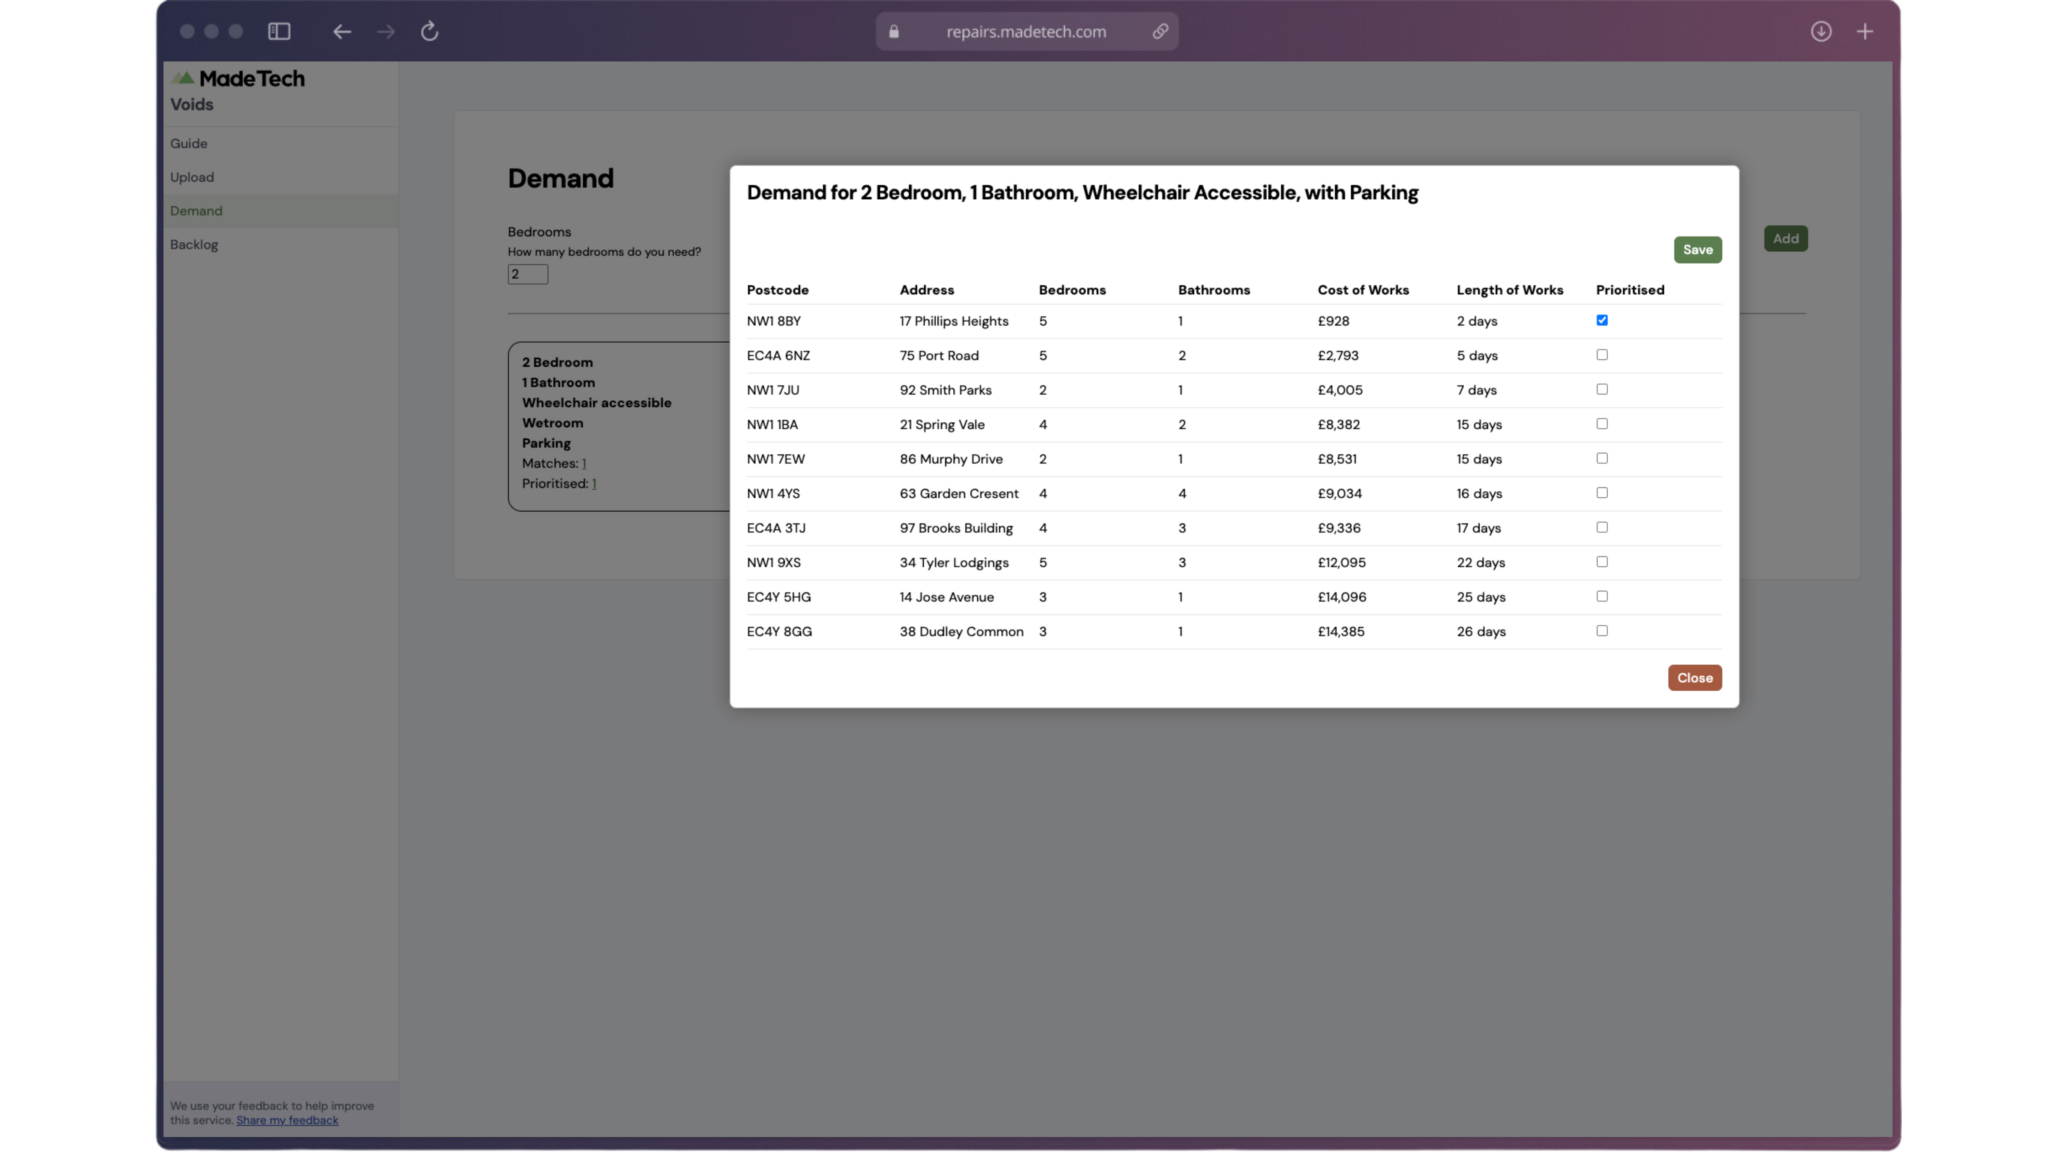The height and width of the screenshot is (1152, 2048).
Task: Prioritise 34 Tyler Lodgings
Action: click(x=1602, y=562)
